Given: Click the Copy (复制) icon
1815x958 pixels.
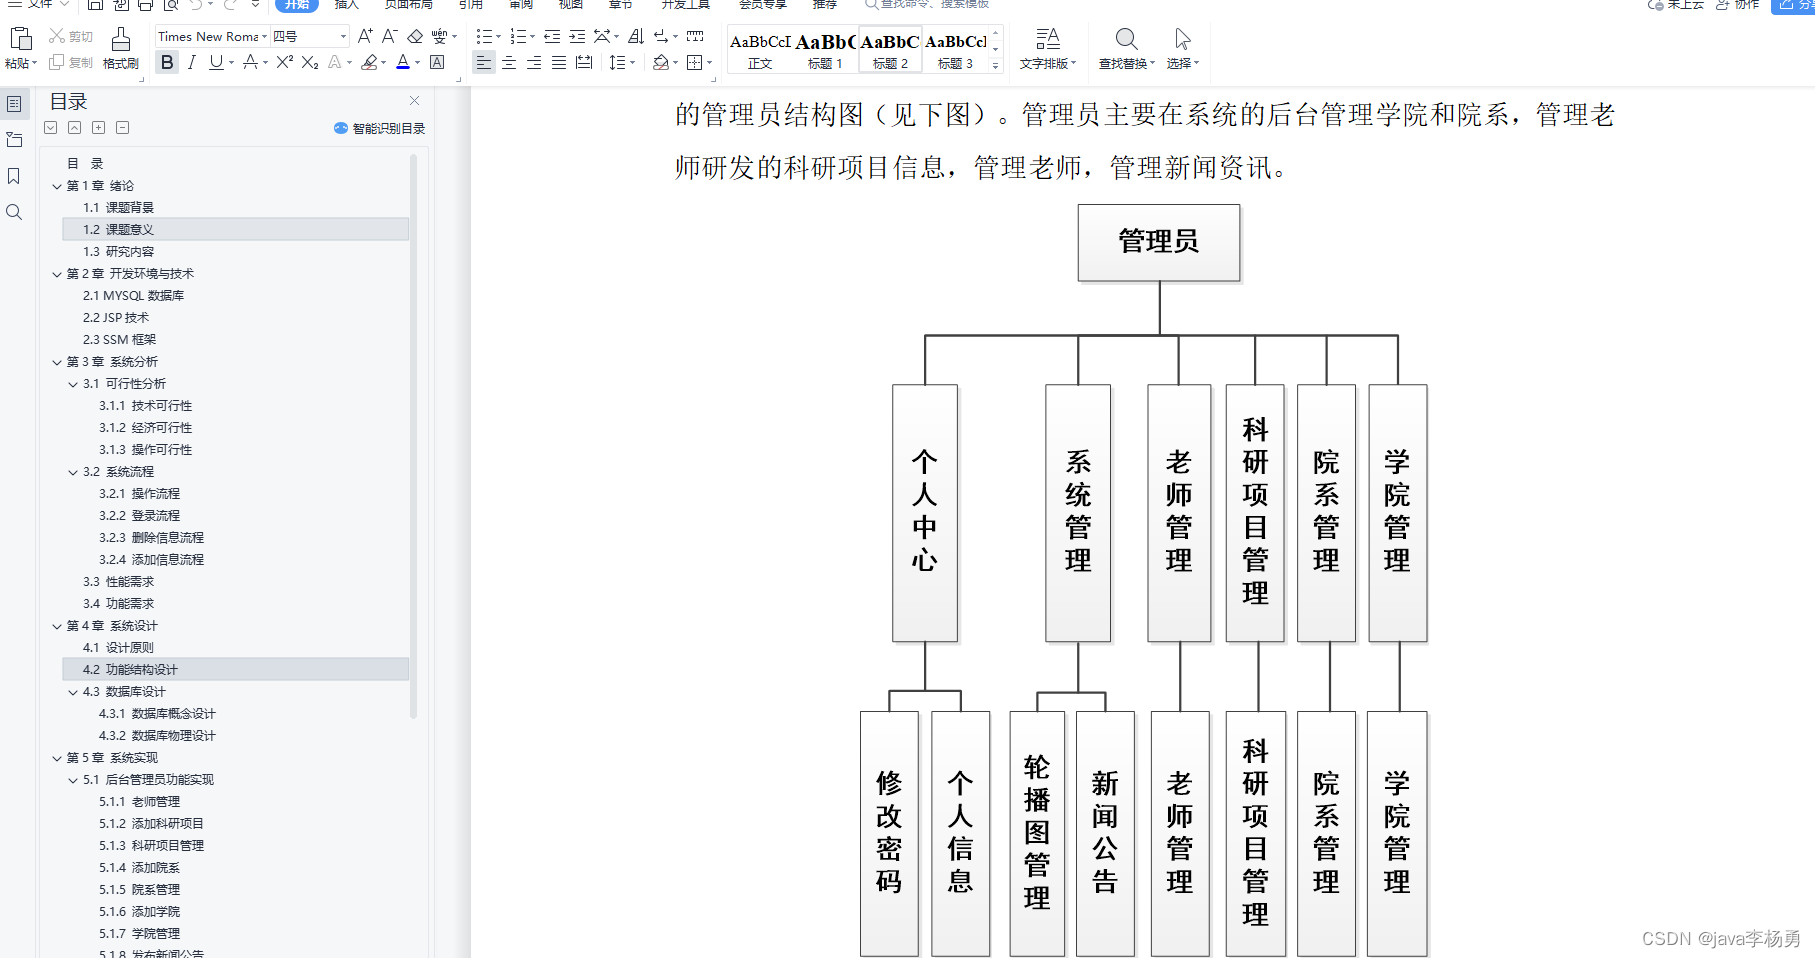Looking at the screenshot, I should pos(57,62).
